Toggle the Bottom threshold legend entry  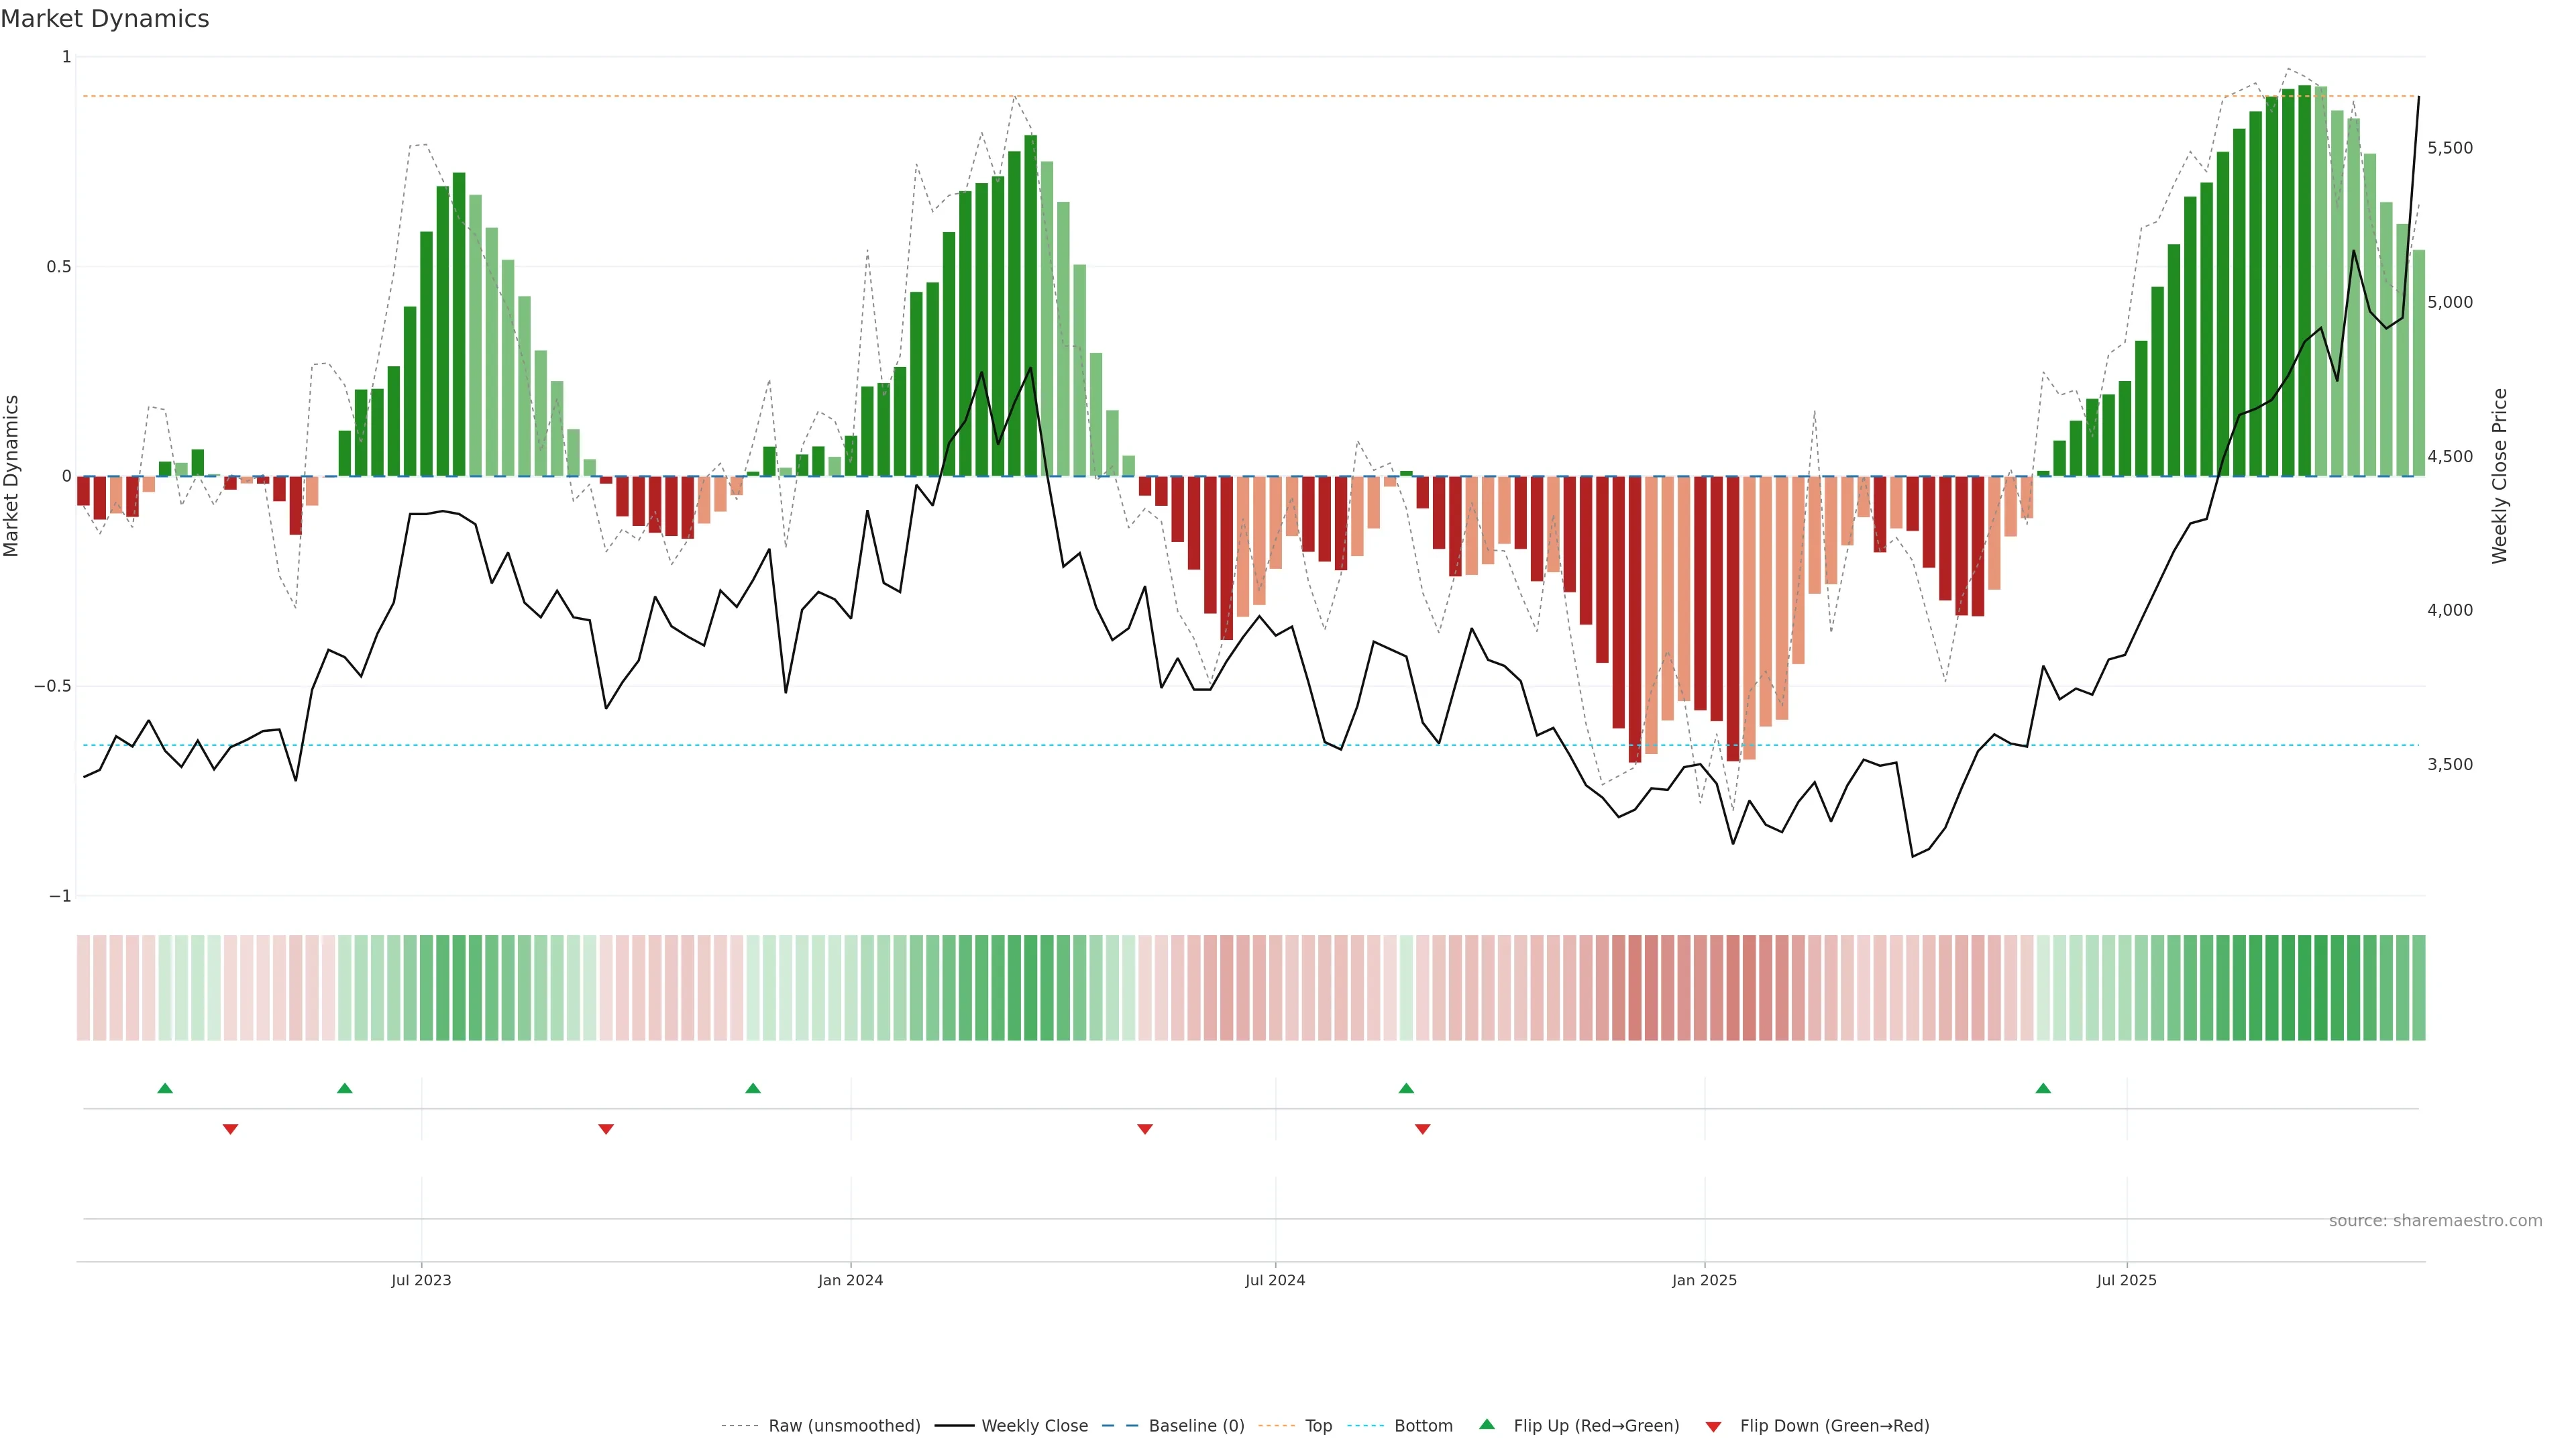point(1423,1426)
